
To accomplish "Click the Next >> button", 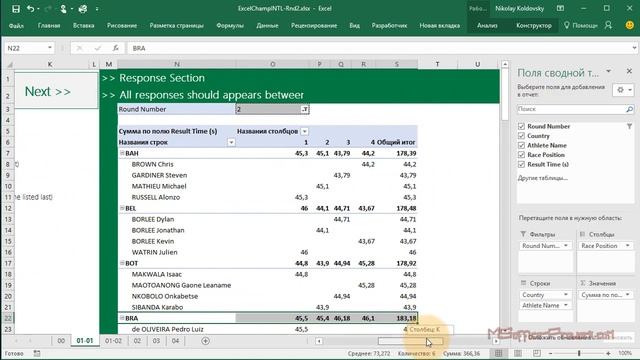I will pos(48,91).
